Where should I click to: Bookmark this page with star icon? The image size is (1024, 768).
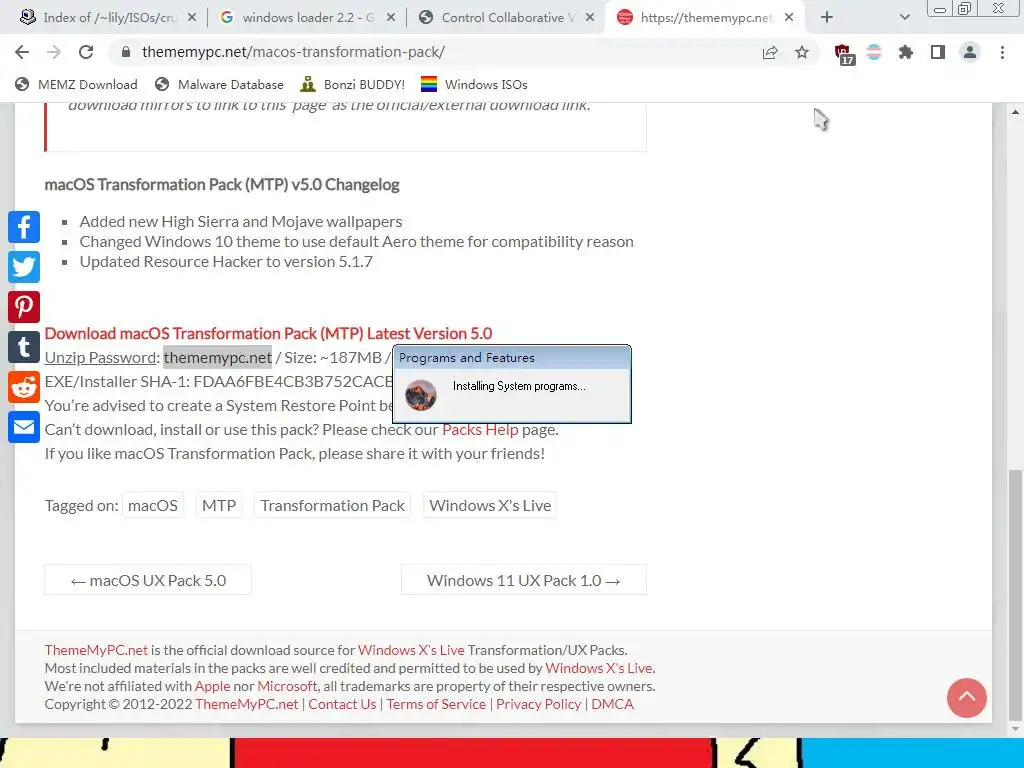pyautogui.click(x=802, y=53)
